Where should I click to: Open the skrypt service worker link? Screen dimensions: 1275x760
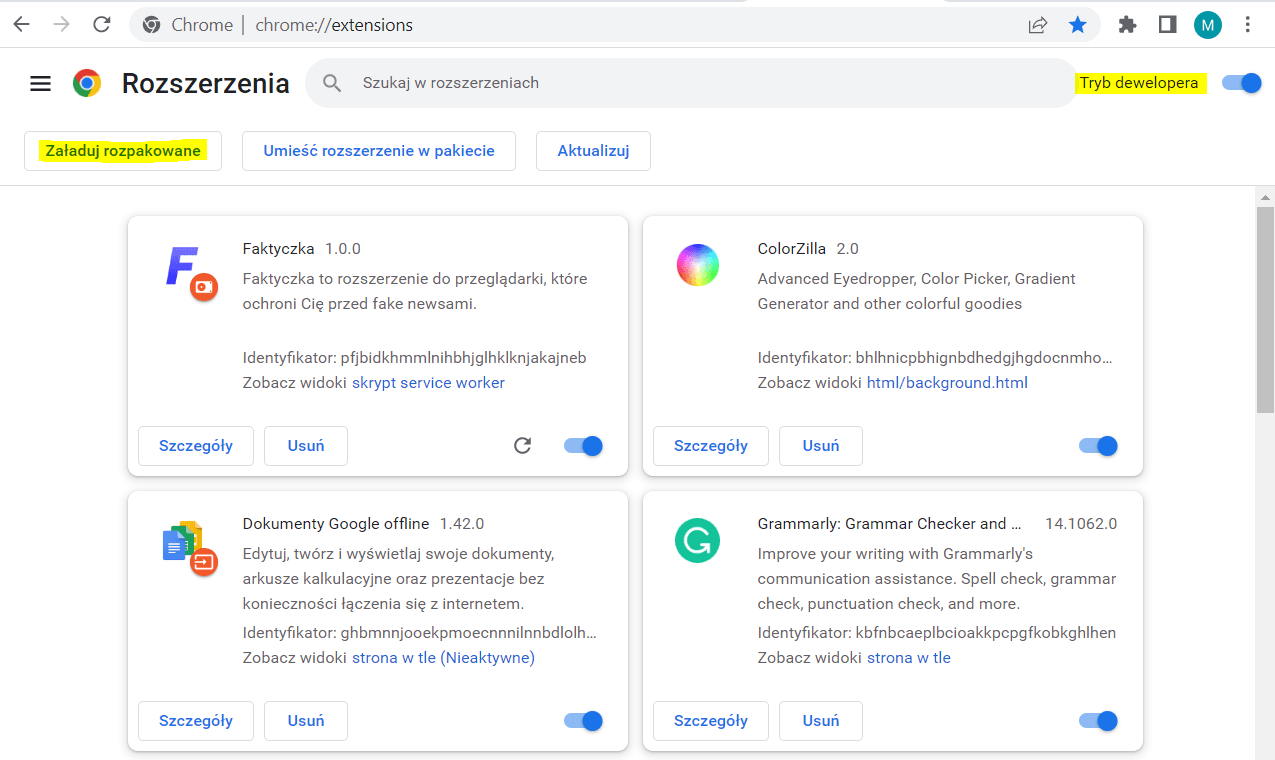pyautogui.click(x=428, y=383)
